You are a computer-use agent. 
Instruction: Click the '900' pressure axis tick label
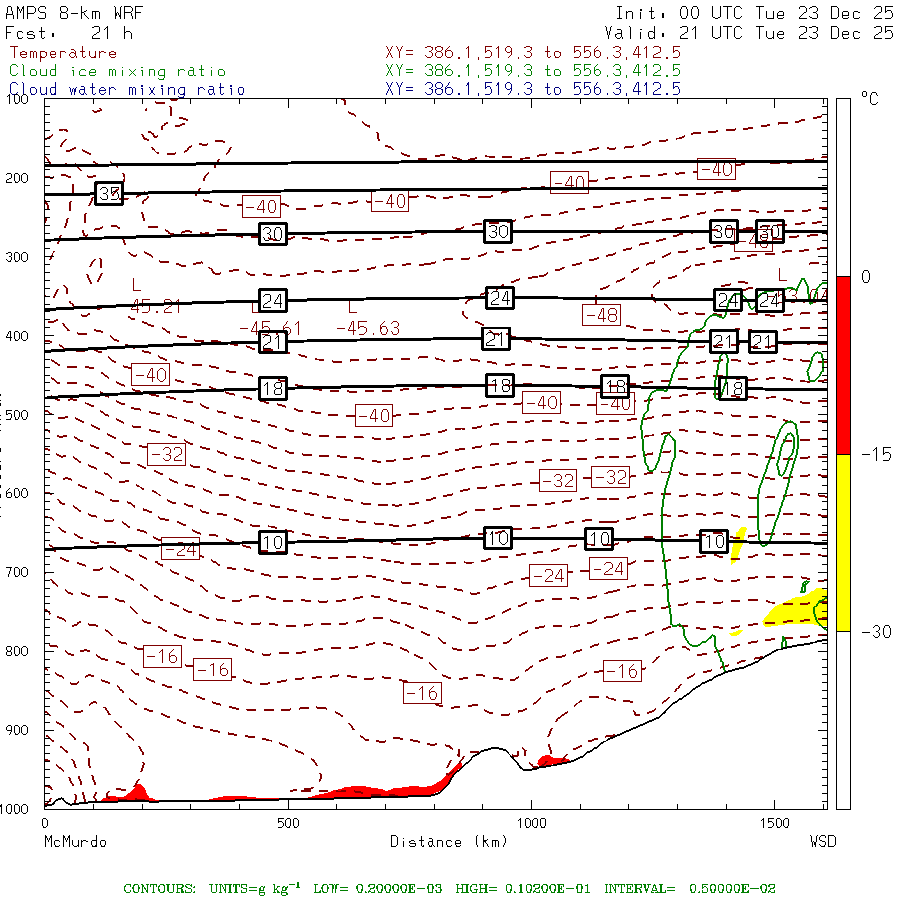(x=17, y=731)
